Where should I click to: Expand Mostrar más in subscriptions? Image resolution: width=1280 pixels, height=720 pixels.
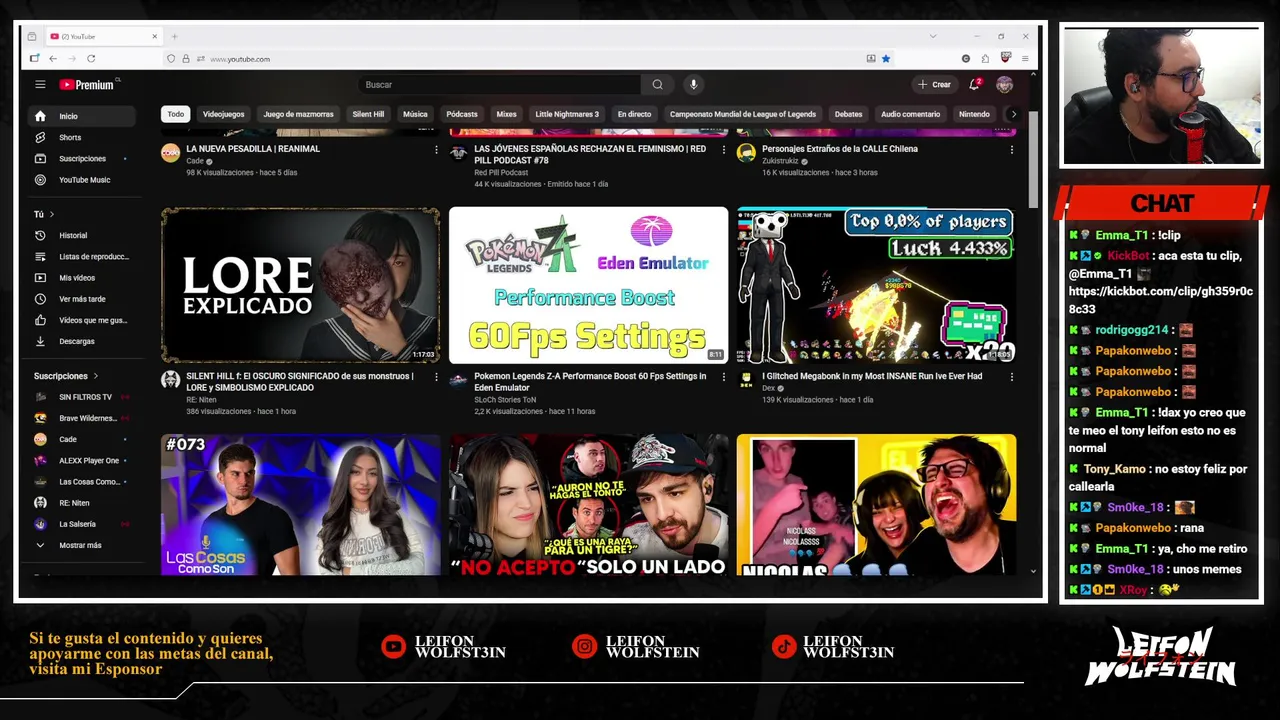click(83, 545)
